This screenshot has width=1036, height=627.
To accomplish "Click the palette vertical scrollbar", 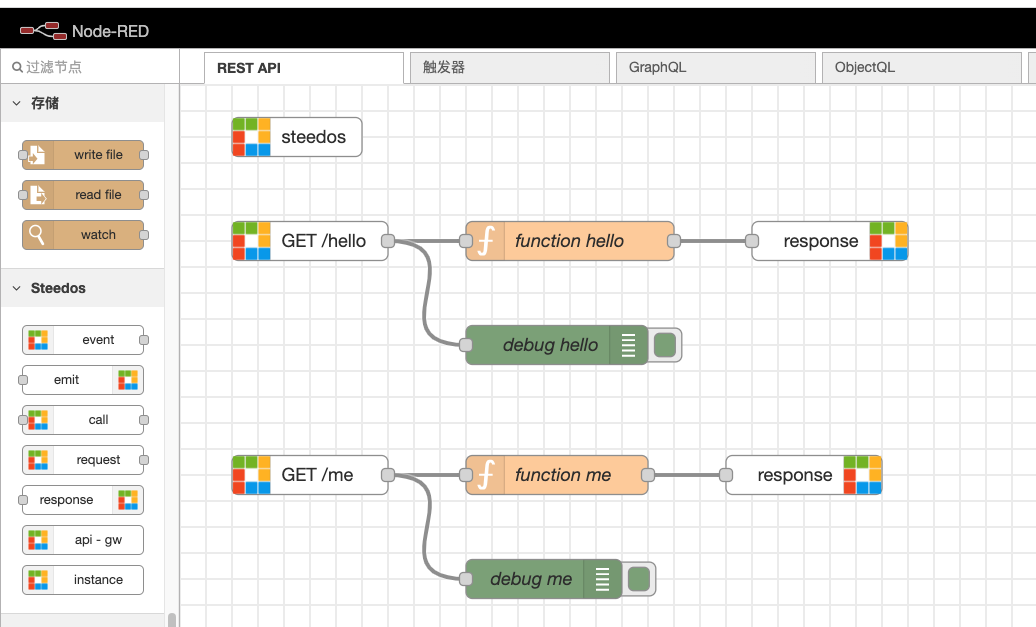I will (x=171, y=619).
